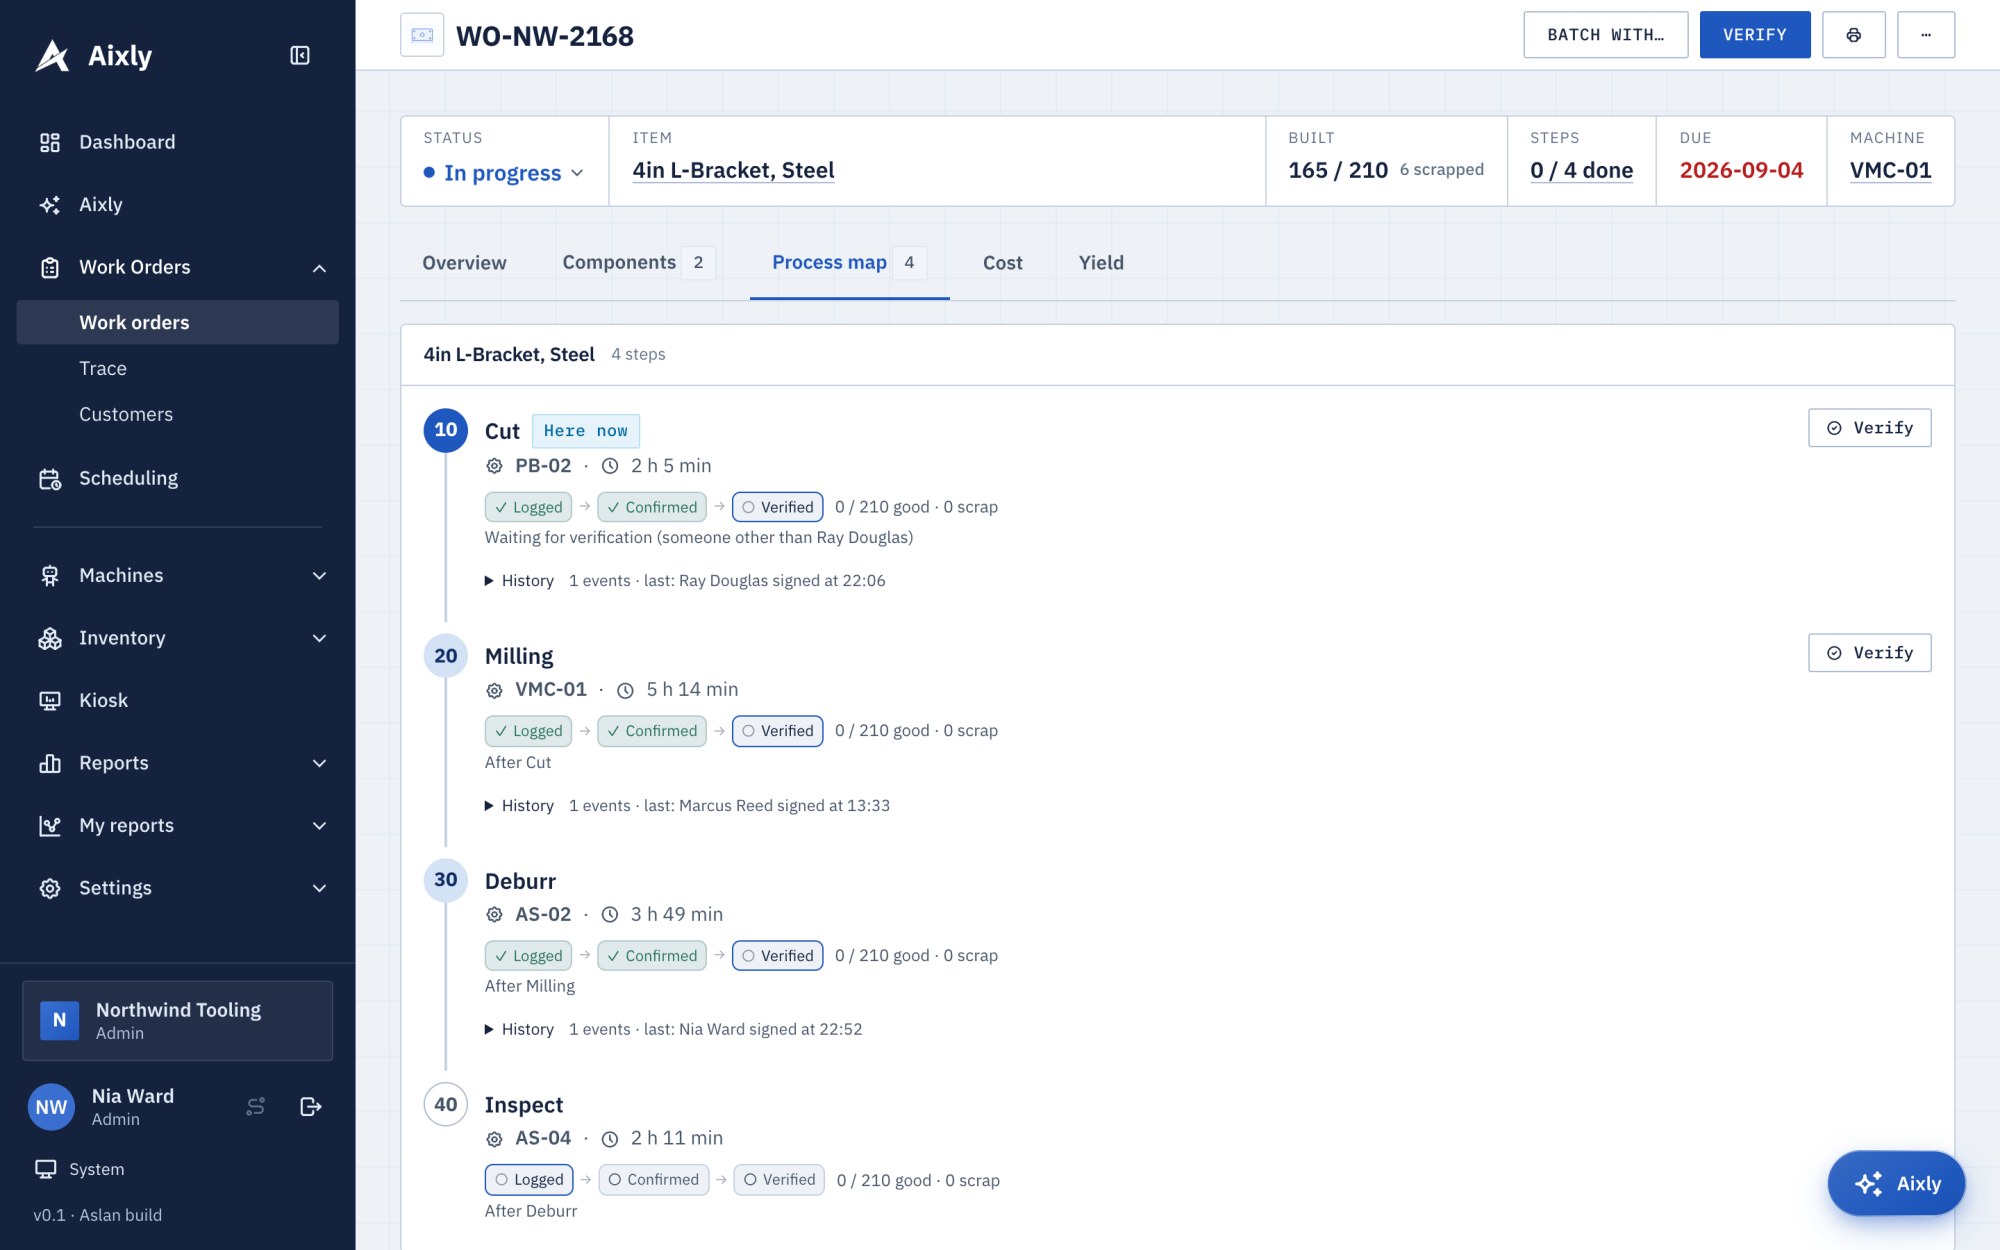The image size is (2000, 1250).
Task: Toggle the Verified status on Cut step
Action: click(x=777, y=507)
